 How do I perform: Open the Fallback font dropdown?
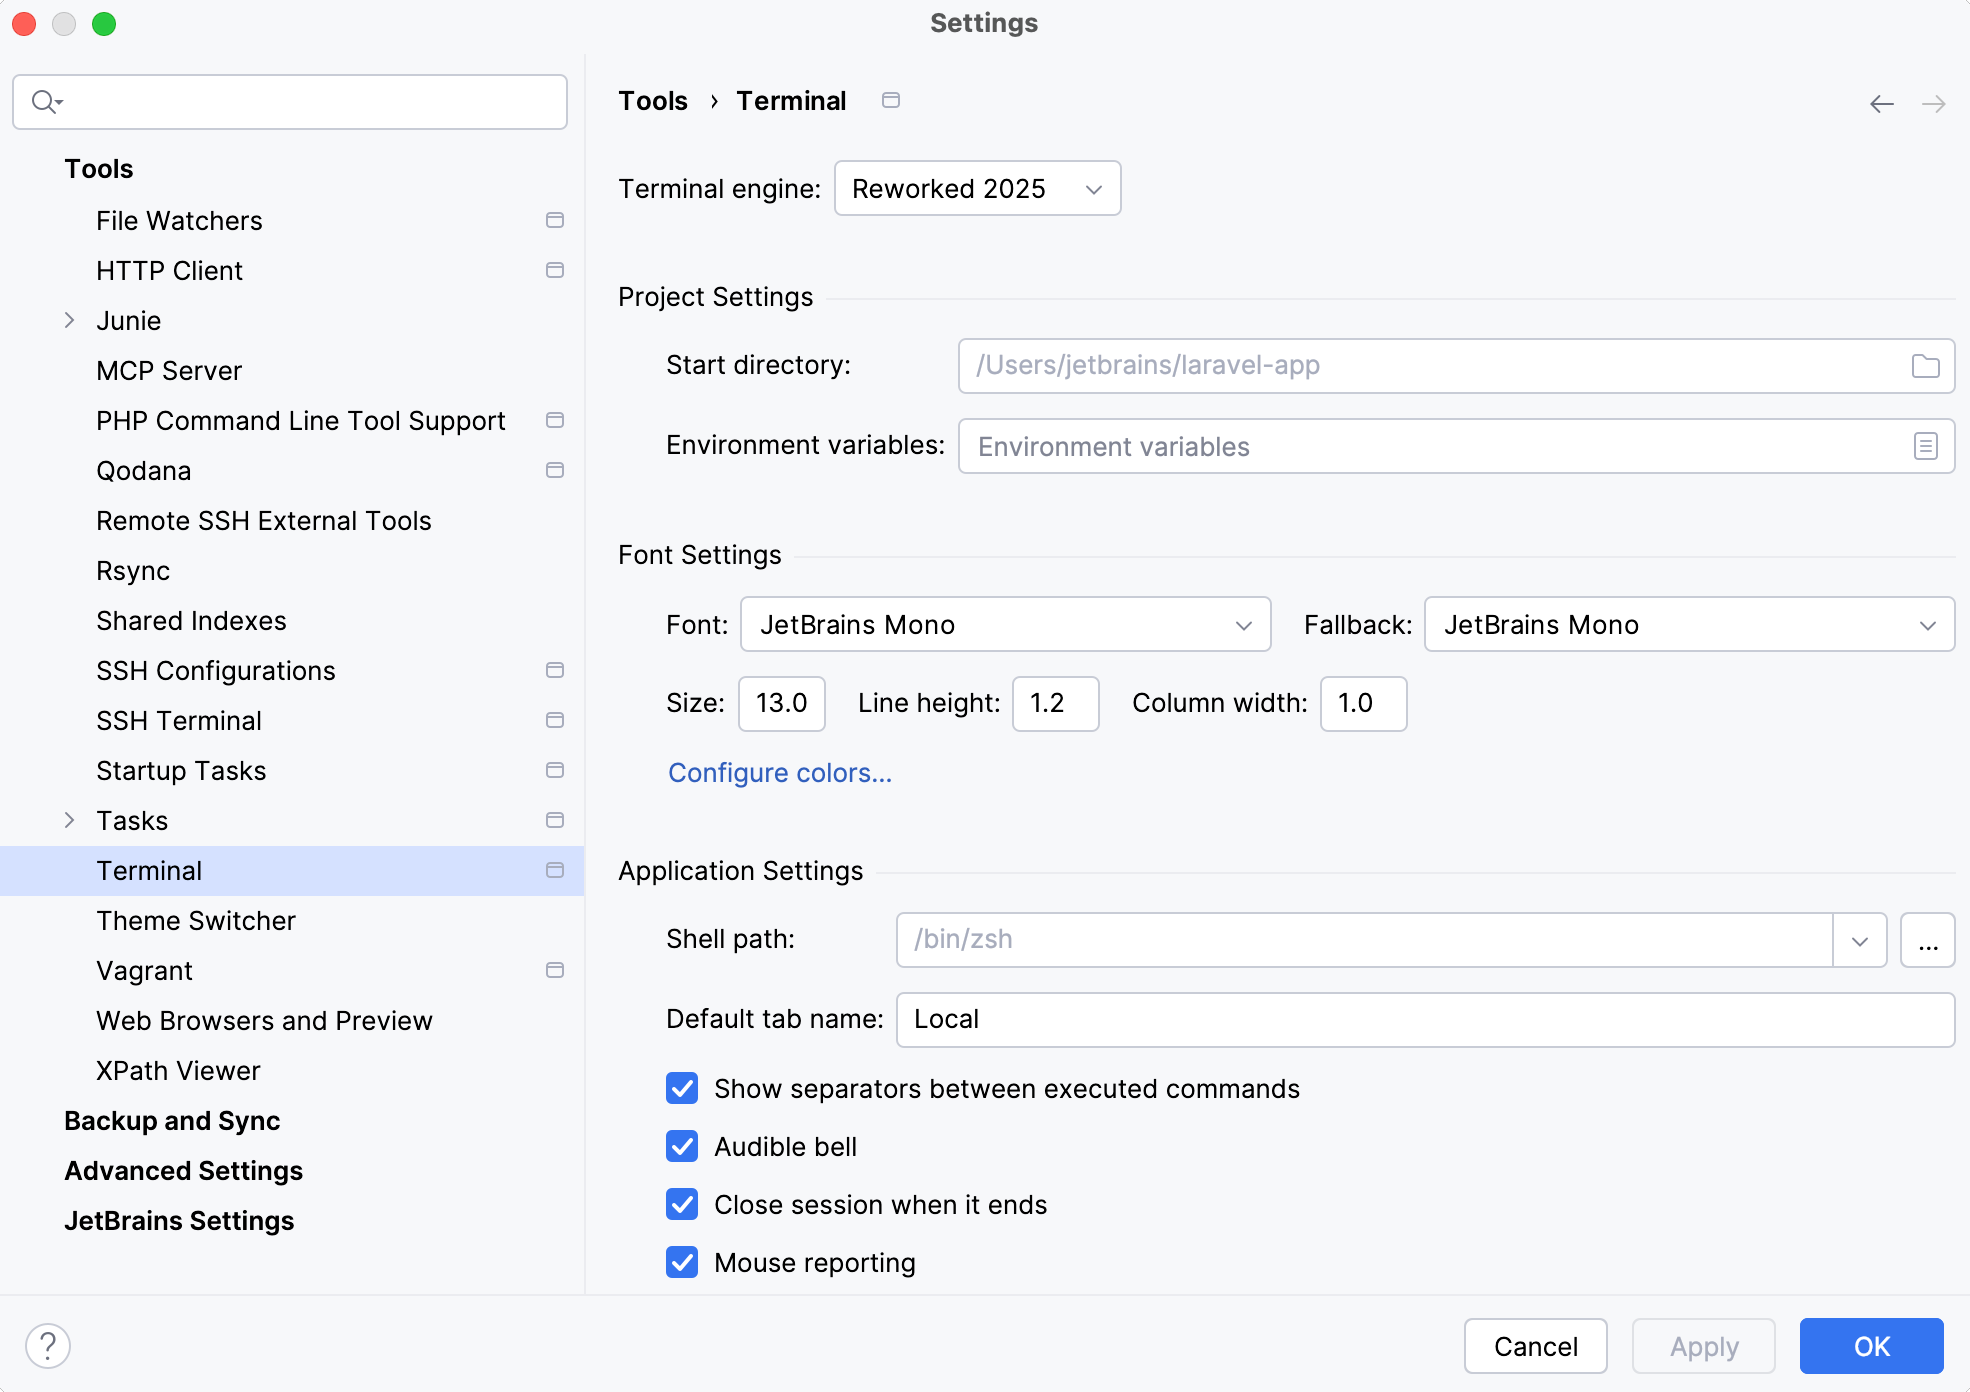point(1688,624)
